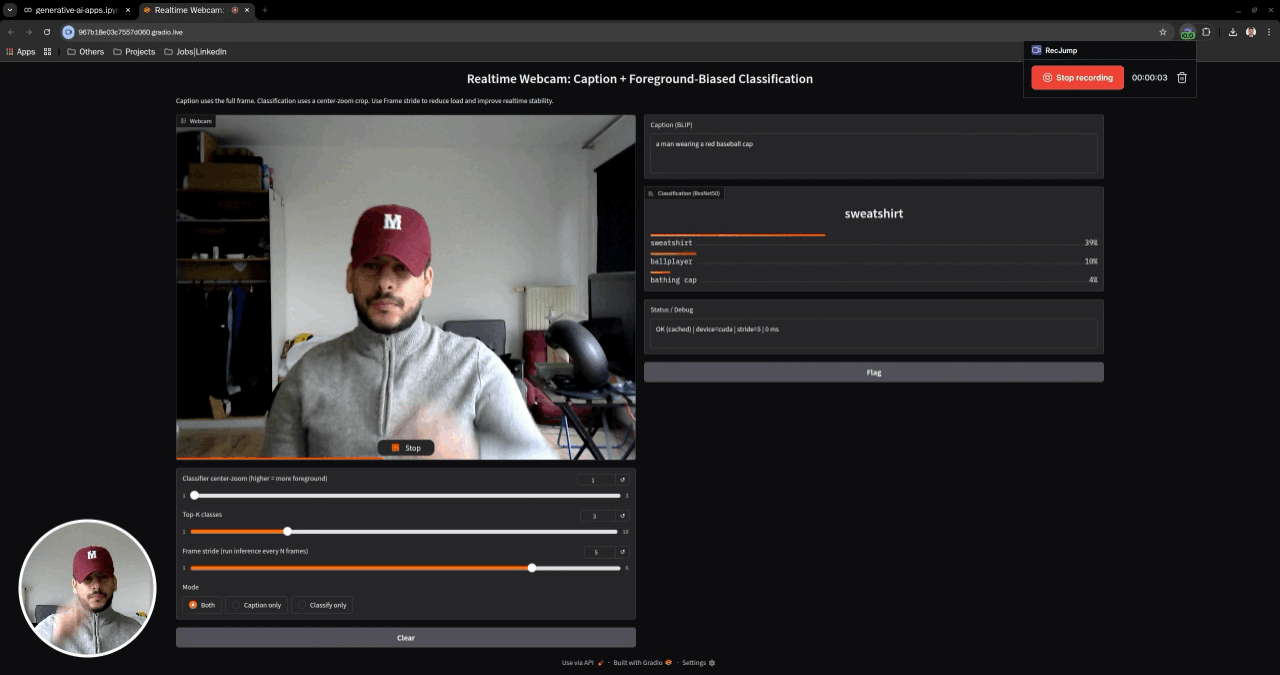The image size is (1280, 675).
Task: Click the Top-K classes slider handle
Action: [287, 532]
